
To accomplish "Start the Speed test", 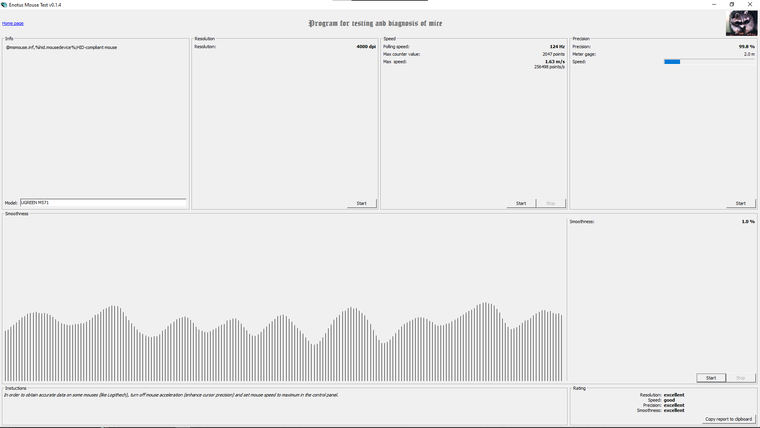I will click(521, 203).
